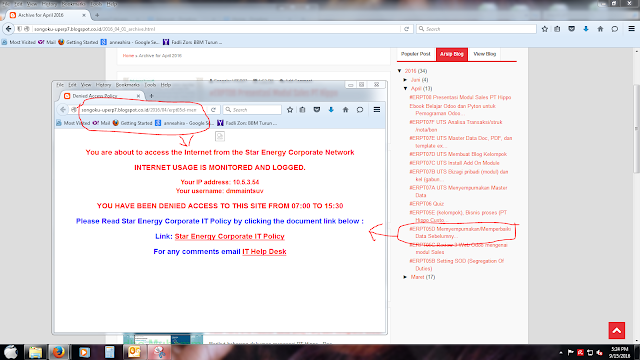The image size is (640, 360).
Task: Show hidden tray icons arrow
Action: [561, 353]
